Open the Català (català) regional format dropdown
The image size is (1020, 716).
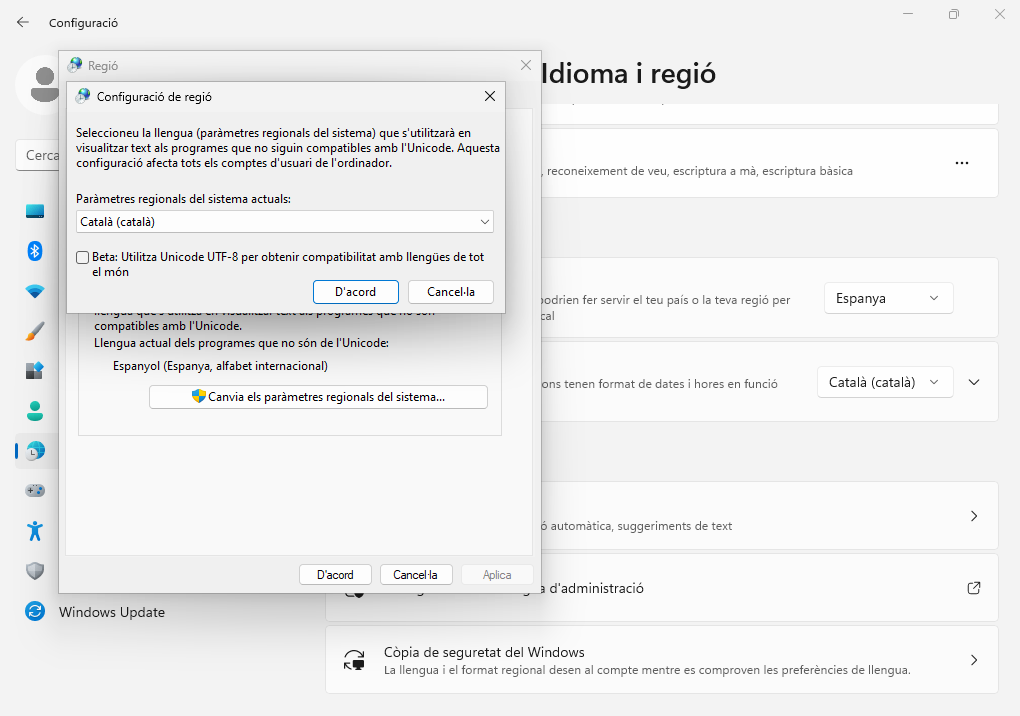884,382
